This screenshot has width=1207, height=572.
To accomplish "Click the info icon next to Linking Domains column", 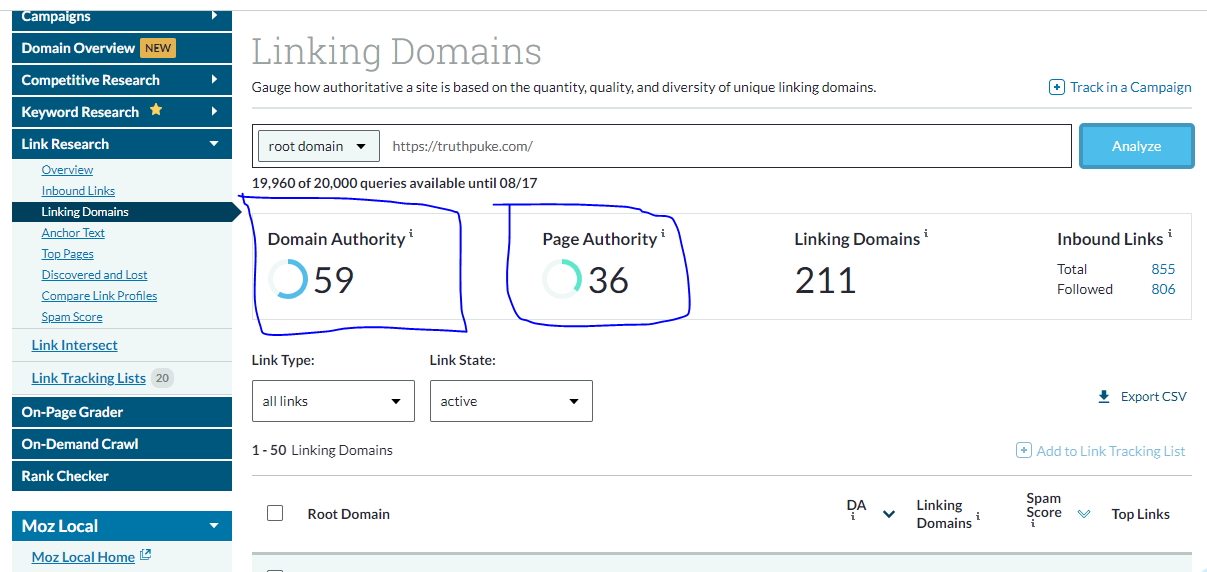I will (978, 517).
